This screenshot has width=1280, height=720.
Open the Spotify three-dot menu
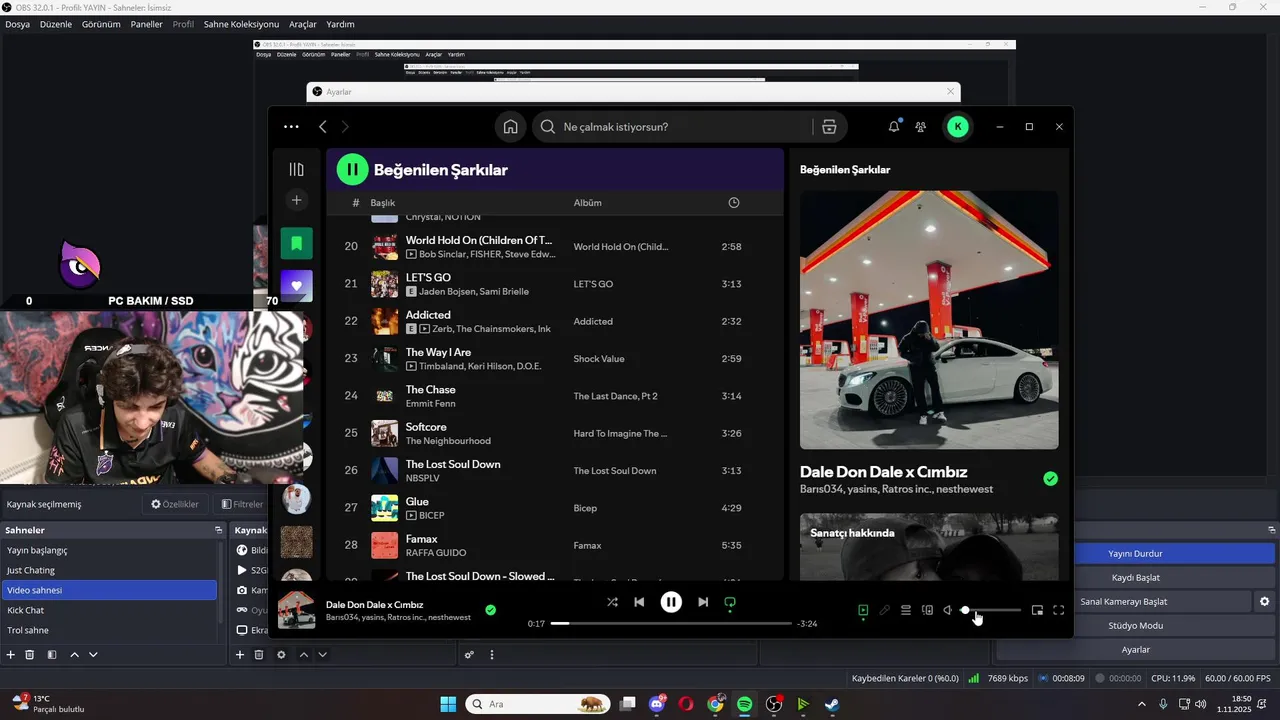[x=291, y=127]
